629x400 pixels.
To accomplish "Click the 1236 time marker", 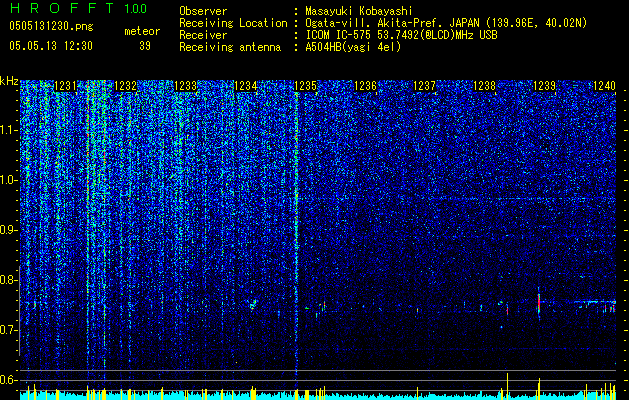I will [365, 86].
